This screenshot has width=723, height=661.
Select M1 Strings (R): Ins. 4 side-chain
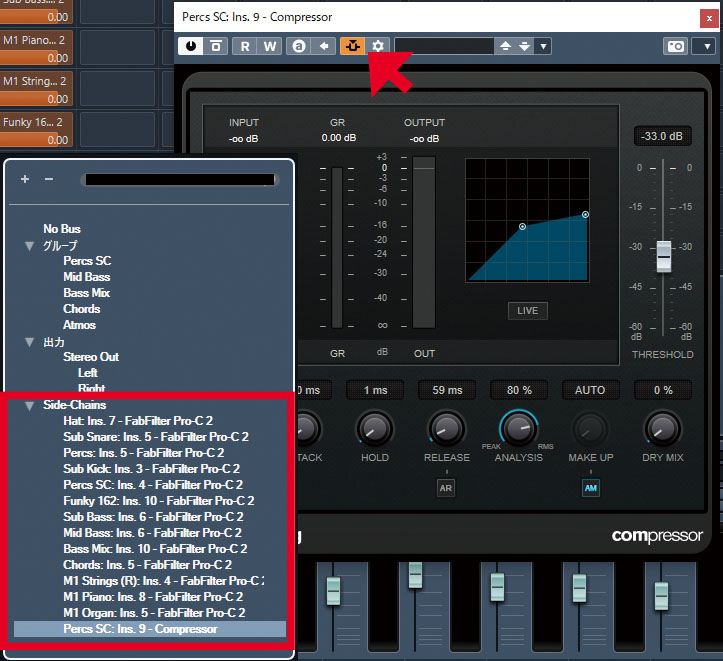(164, 581)
